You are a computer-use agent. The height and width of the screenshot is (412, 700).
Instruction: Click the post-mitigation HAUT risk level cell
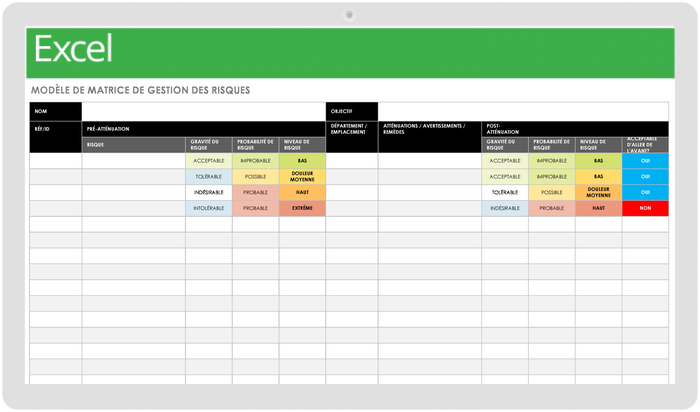[x=598, y=209]
